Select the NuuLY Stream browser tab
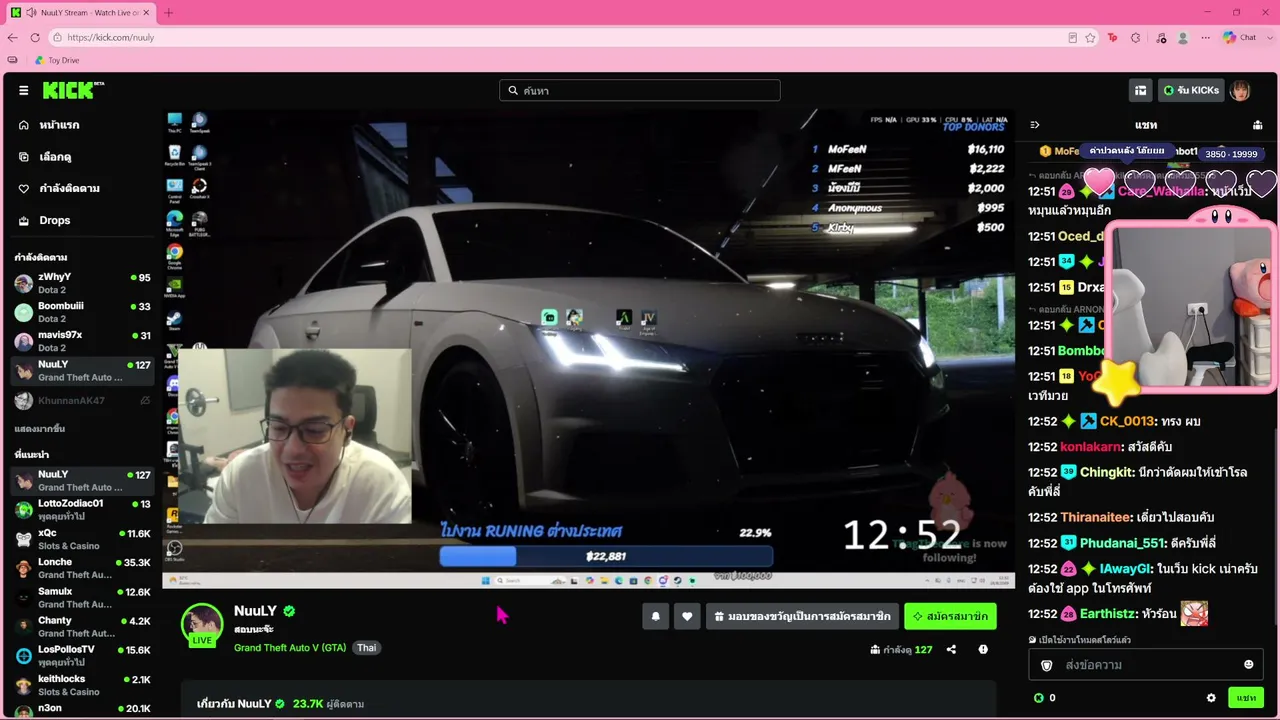The image size is (1280, 720). [81, 12]
